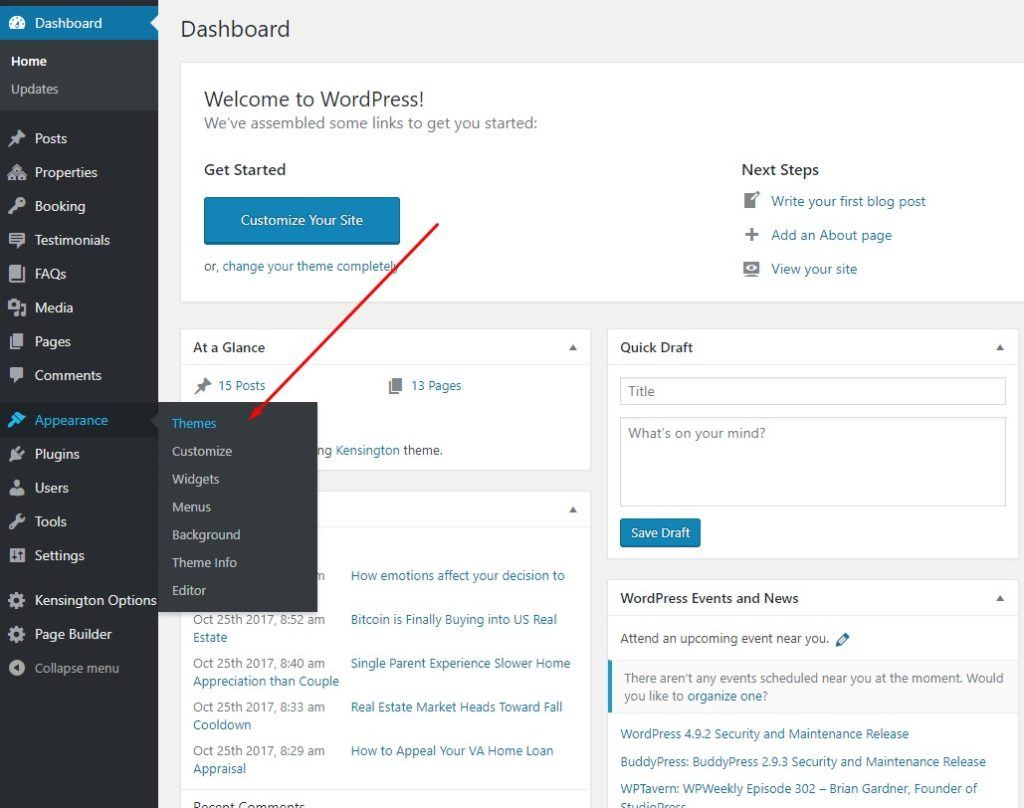Viewport: 1024px width, 808px height.
Task: Open the How to Appeal Your VA post
Action: tap(452, 751)
